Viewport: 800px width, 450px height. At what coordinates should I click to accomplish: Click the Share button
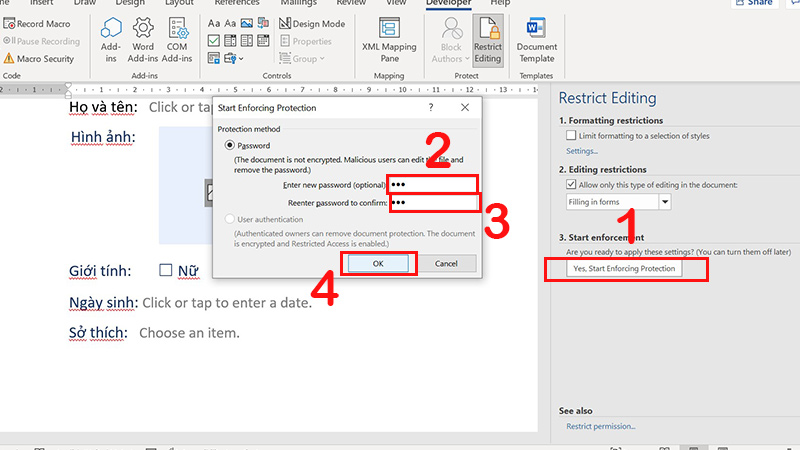tap(754, 3)
